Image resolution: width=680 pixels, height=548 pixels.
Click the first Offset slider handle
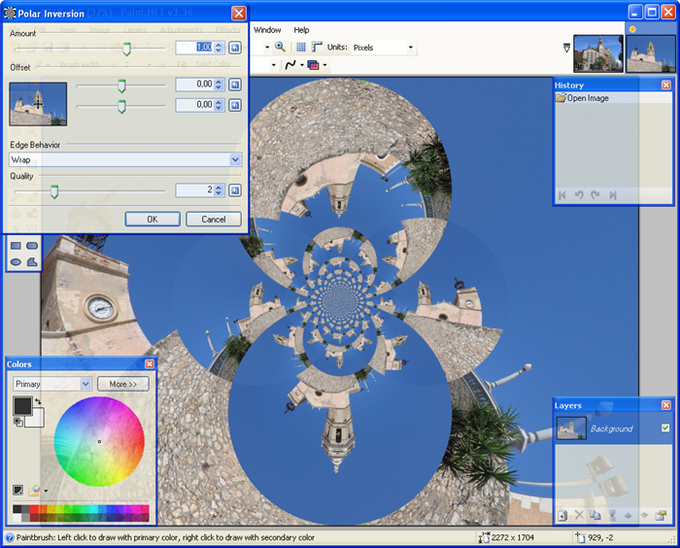[x=122, y=86]
